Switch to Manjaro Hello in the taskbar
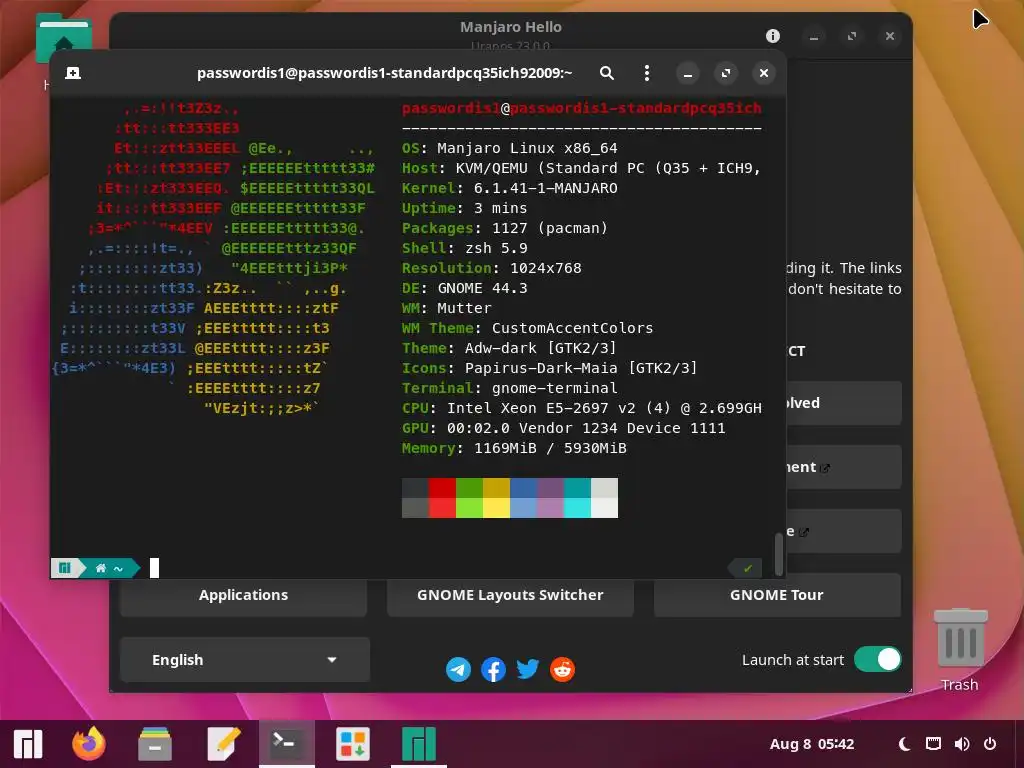The width and height of the screenshot is (1024, 768). 419,744
